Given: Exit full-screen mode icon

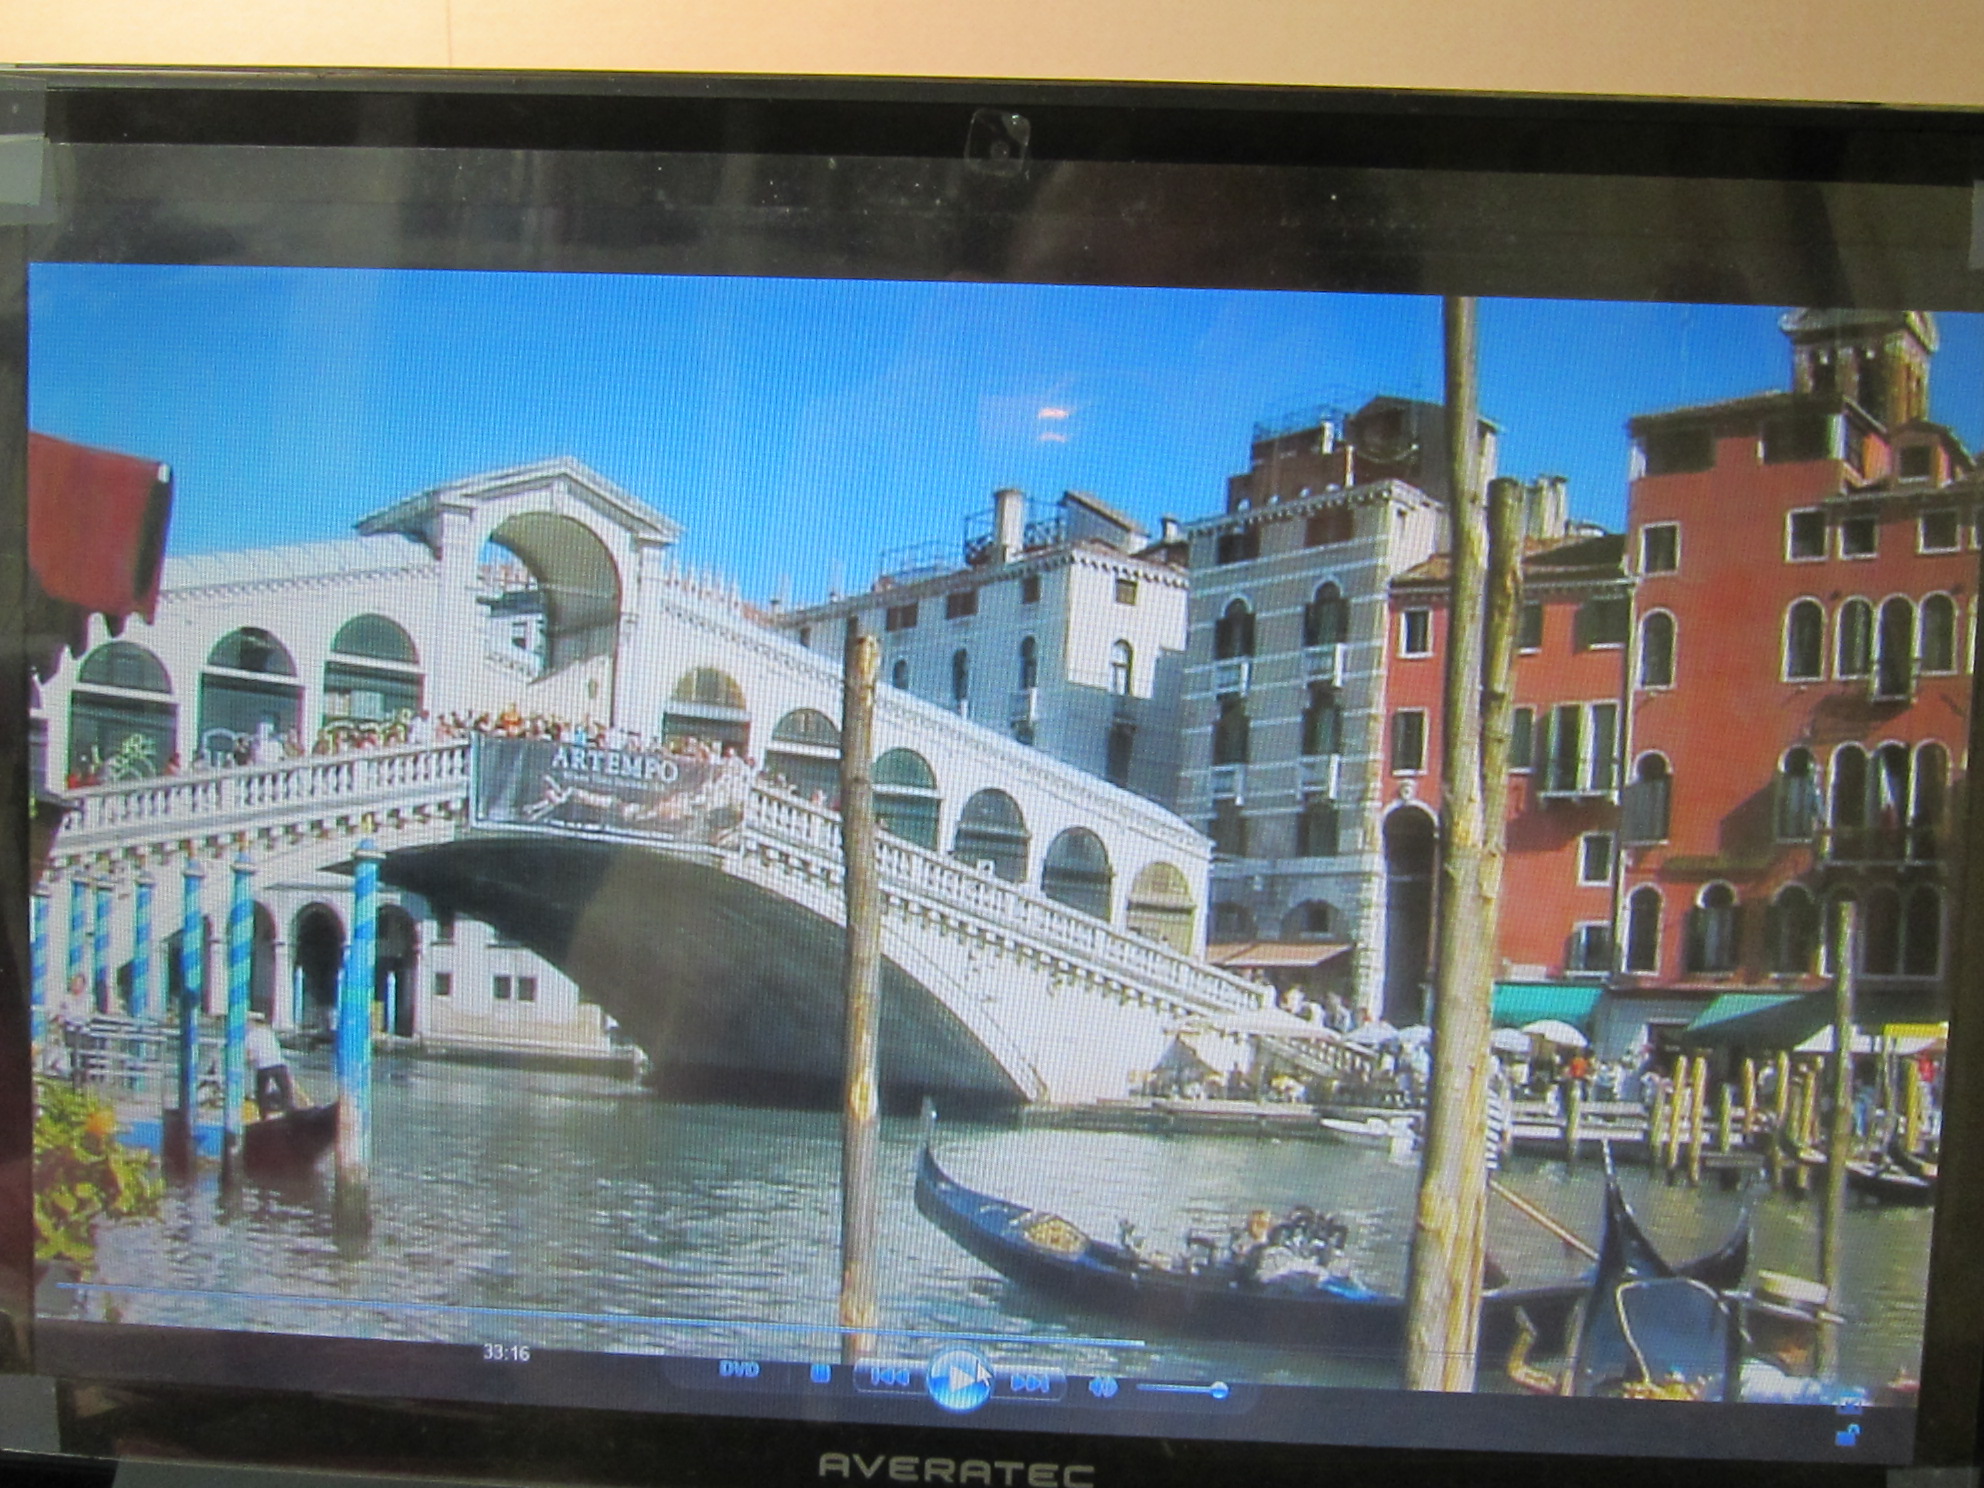Looking at the screenshot, I should click(x=1848, y=1405).
